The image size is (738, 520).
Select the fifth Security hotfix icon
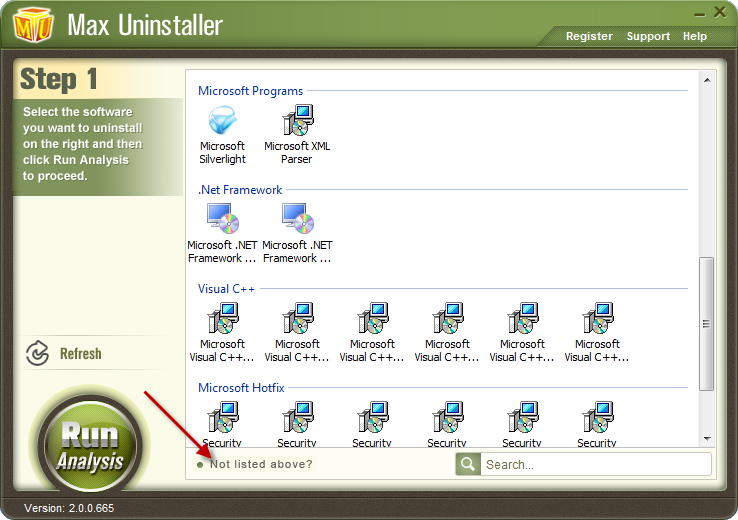click(x=522, y=417)
